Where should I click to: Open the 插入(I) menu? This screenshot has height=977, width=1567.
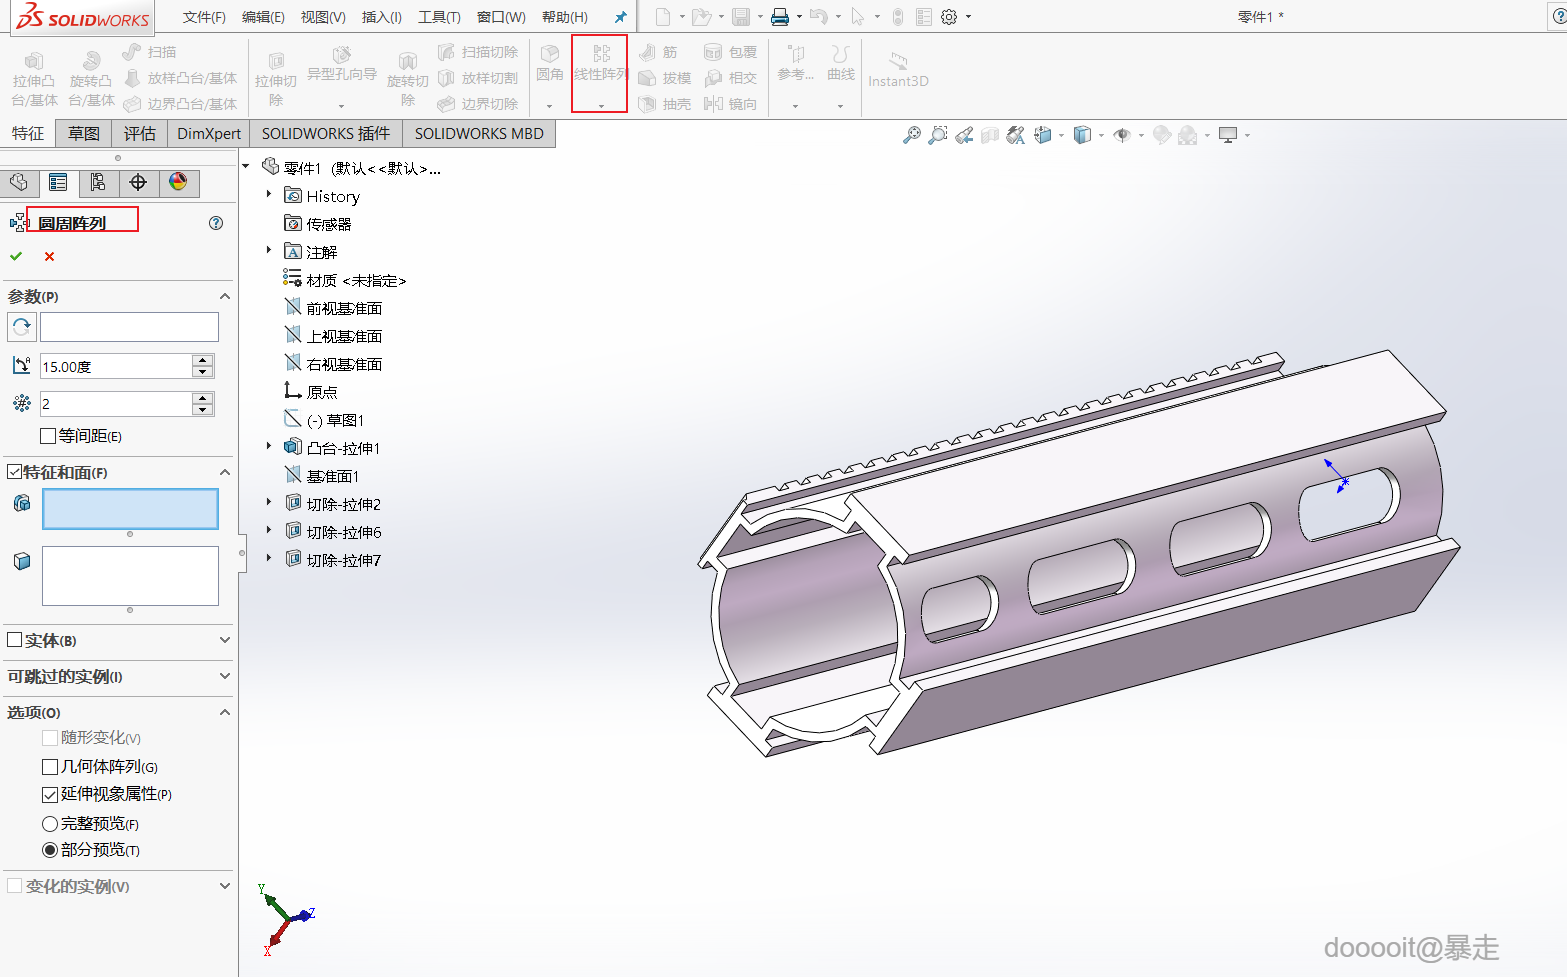click(381, 17)
